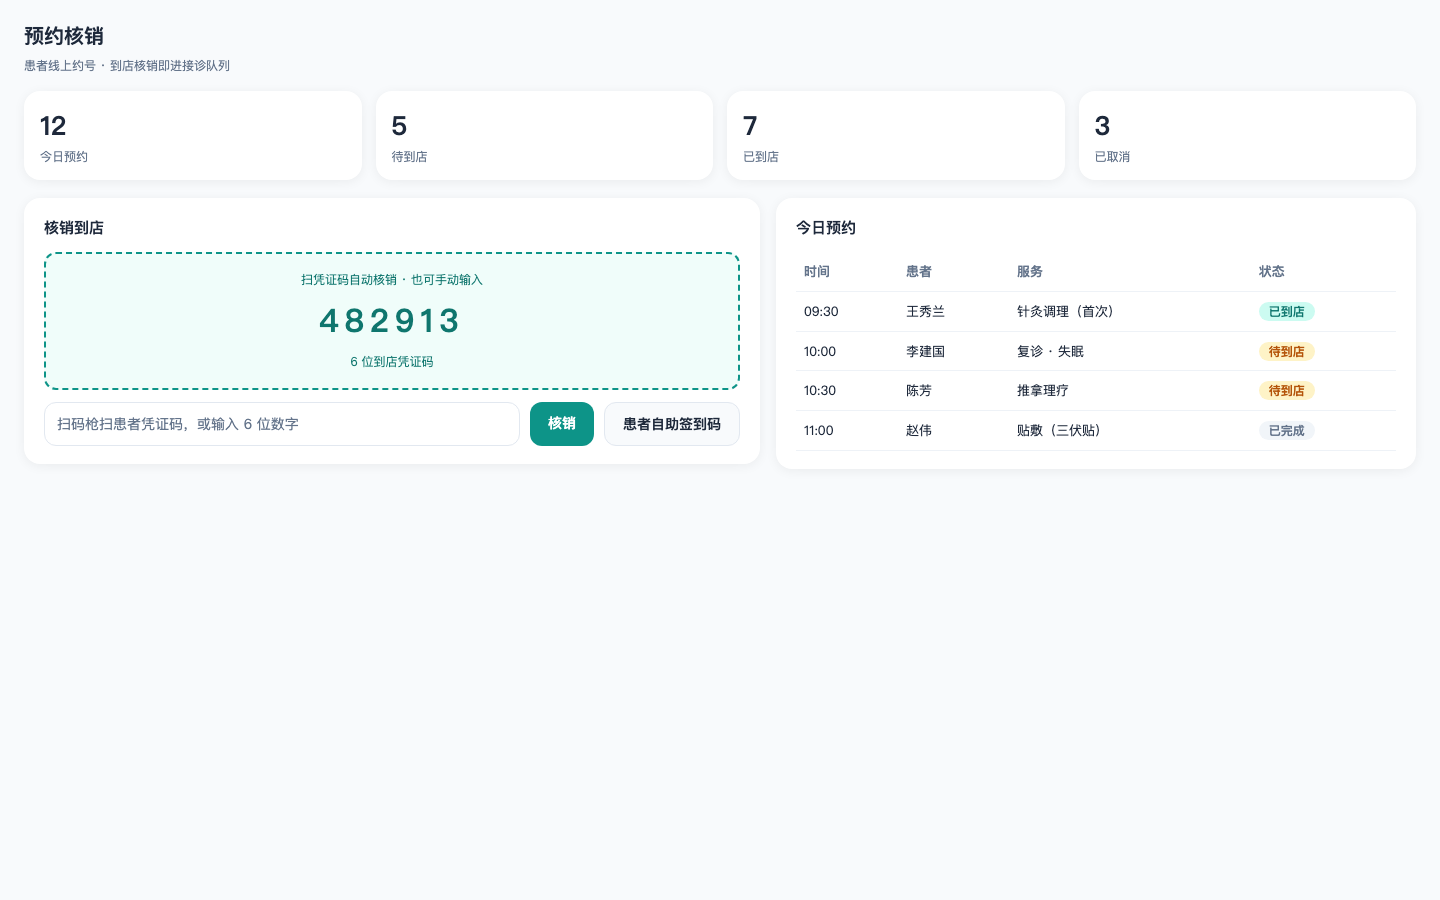This screenshot has height=900, width=1440.
Task: Click the 状态 column header
Action: tap(1272, 272)
